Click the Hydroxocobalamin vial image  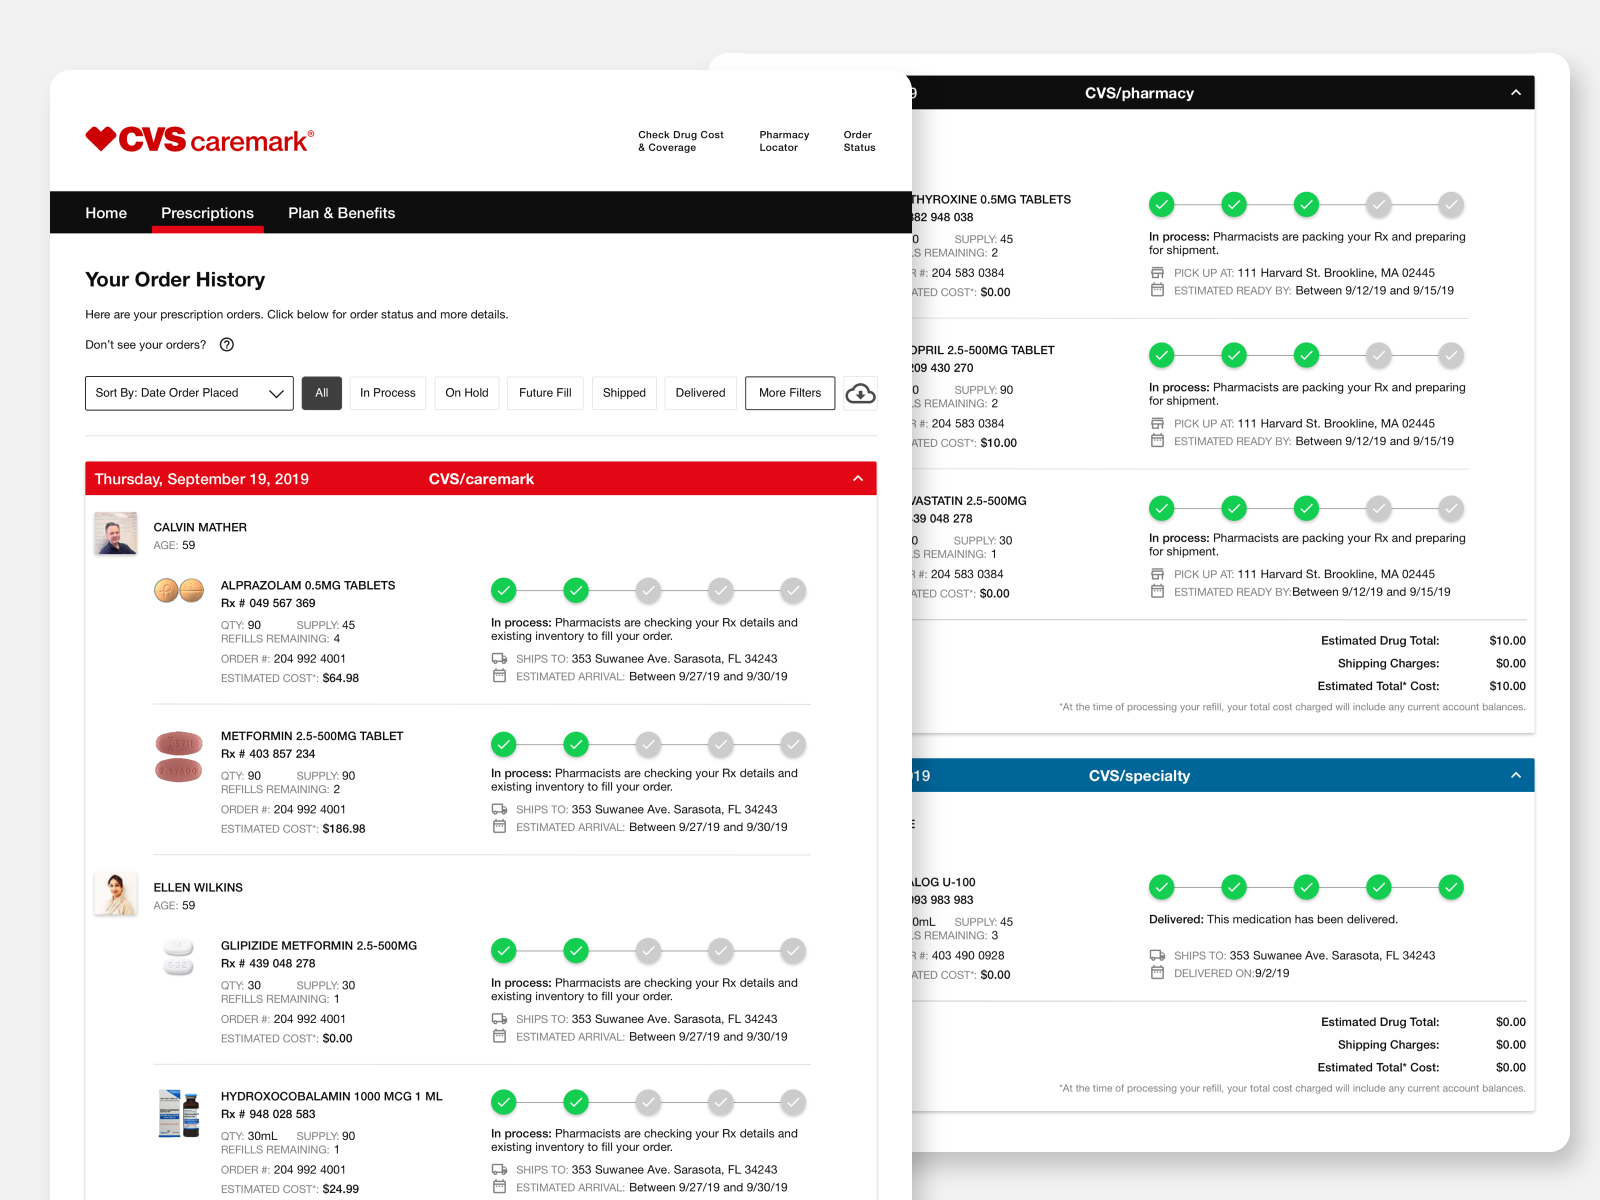click(x=179, y=1114)
